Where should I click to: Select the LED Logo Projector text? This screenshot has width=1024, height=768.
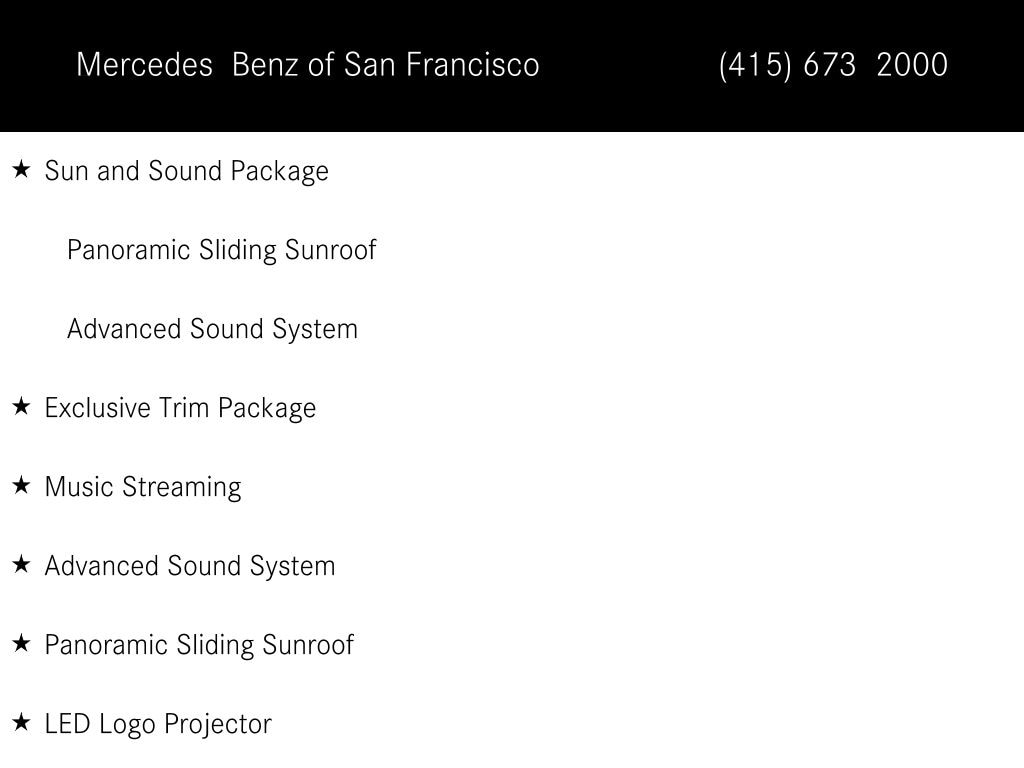pyautogui.click(x=158, y=724)
